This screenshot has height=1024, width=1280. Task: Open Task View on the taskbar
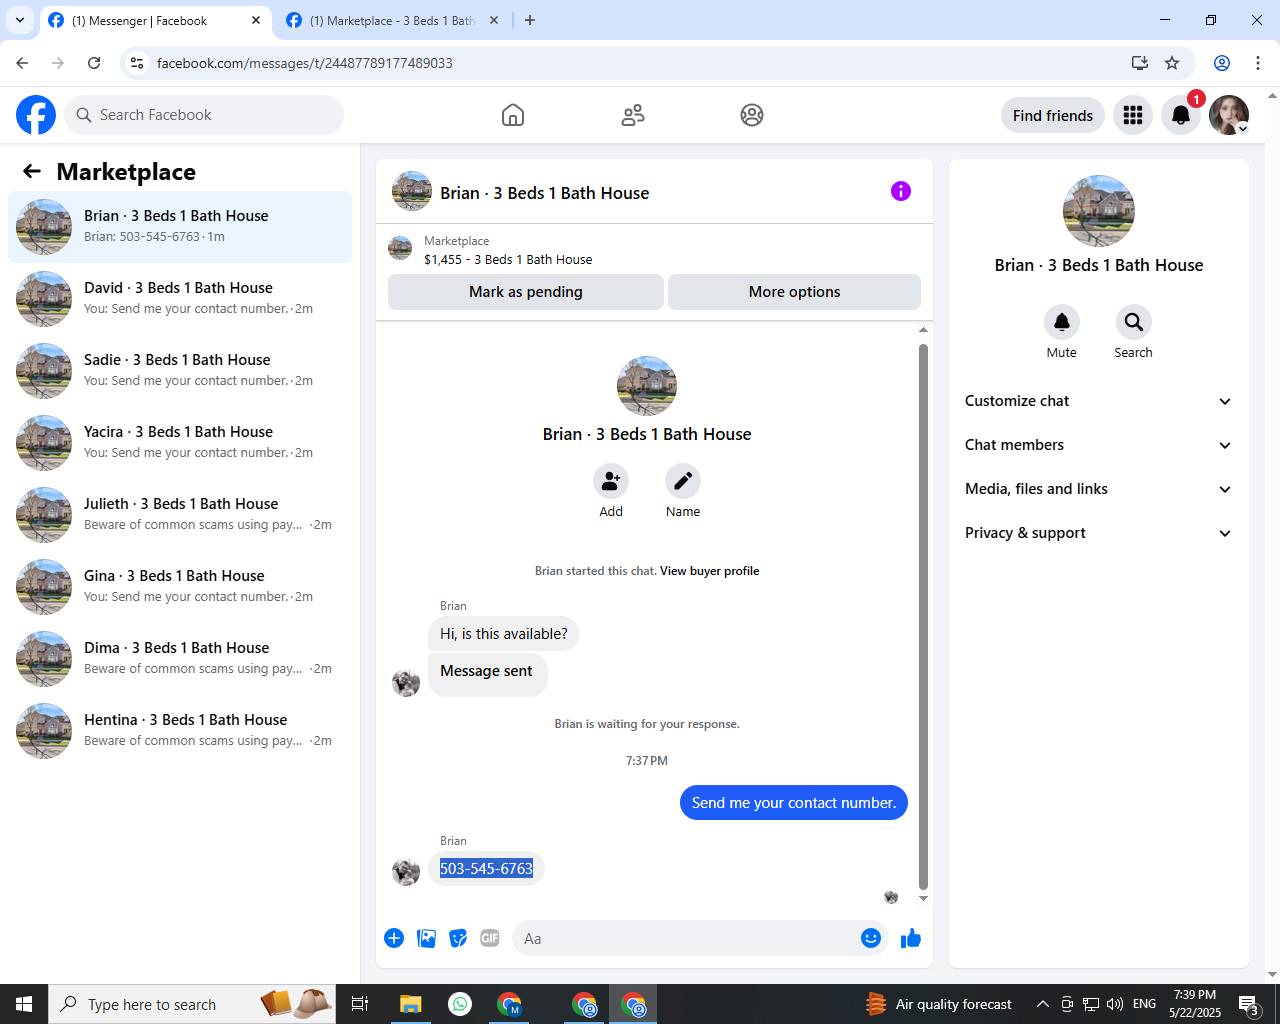[x=360, y=1004]
